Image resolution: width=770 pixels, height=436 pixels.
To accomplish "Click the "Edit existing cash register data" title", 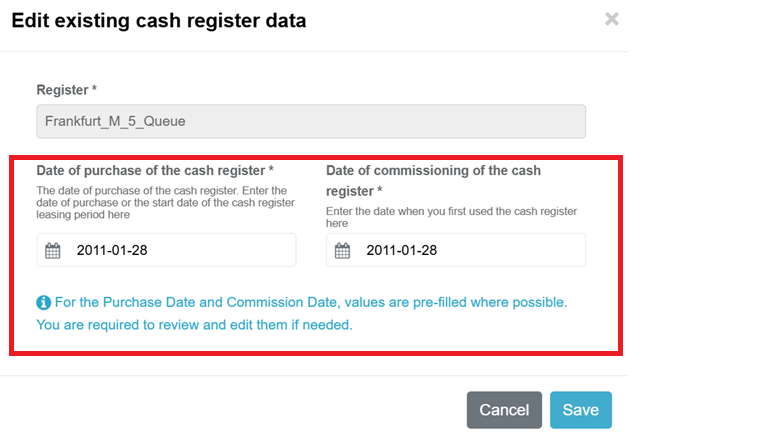I will click(x=159, y=20).
